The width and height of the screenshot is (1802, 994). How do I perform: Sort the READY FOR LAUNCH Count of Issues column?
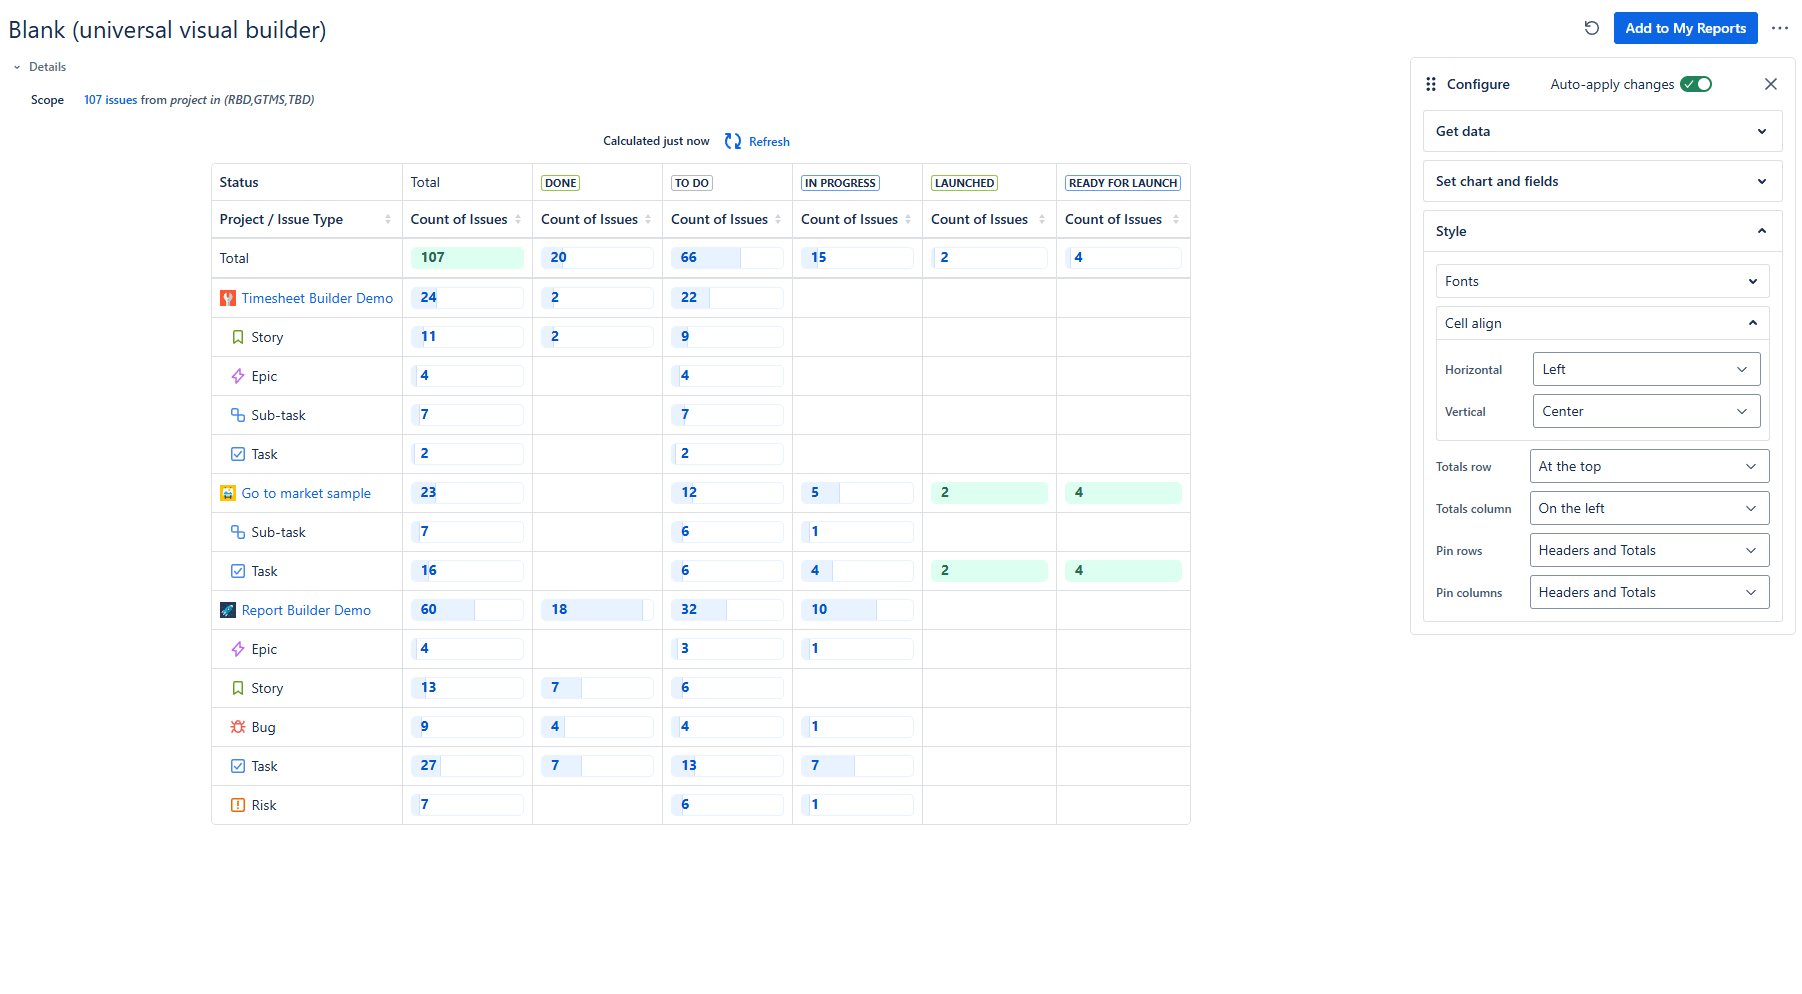pos(1176,219)
